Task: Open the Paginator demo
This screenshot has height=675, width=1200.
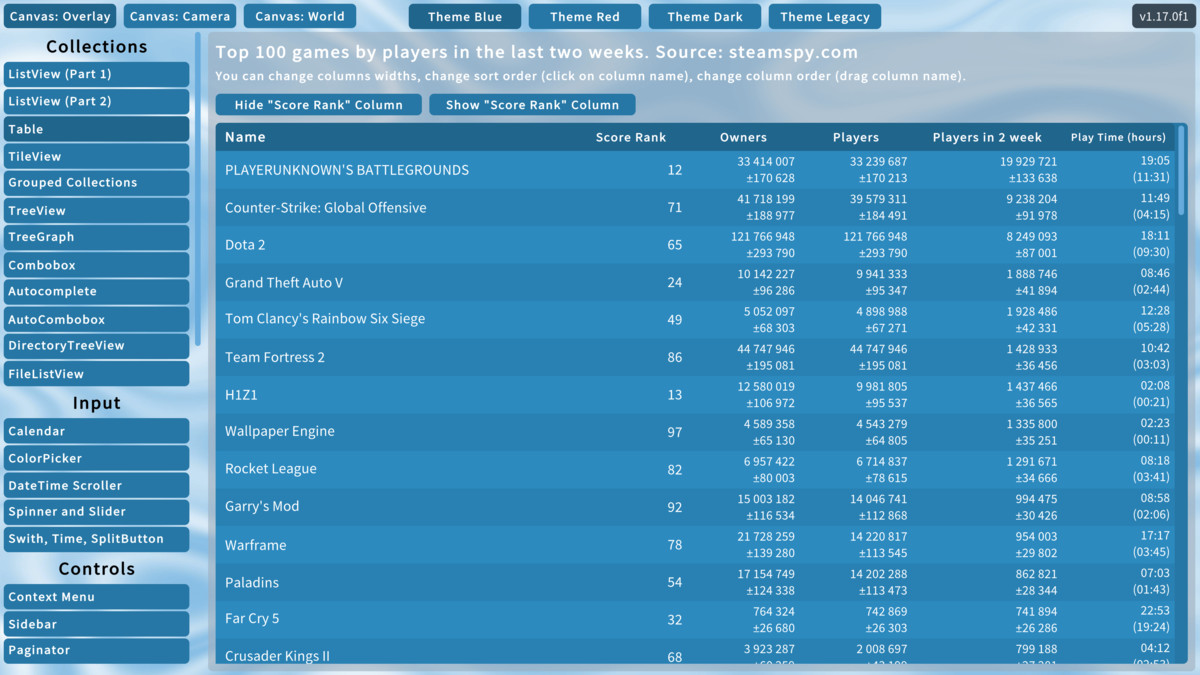Action: coord(96,650)
